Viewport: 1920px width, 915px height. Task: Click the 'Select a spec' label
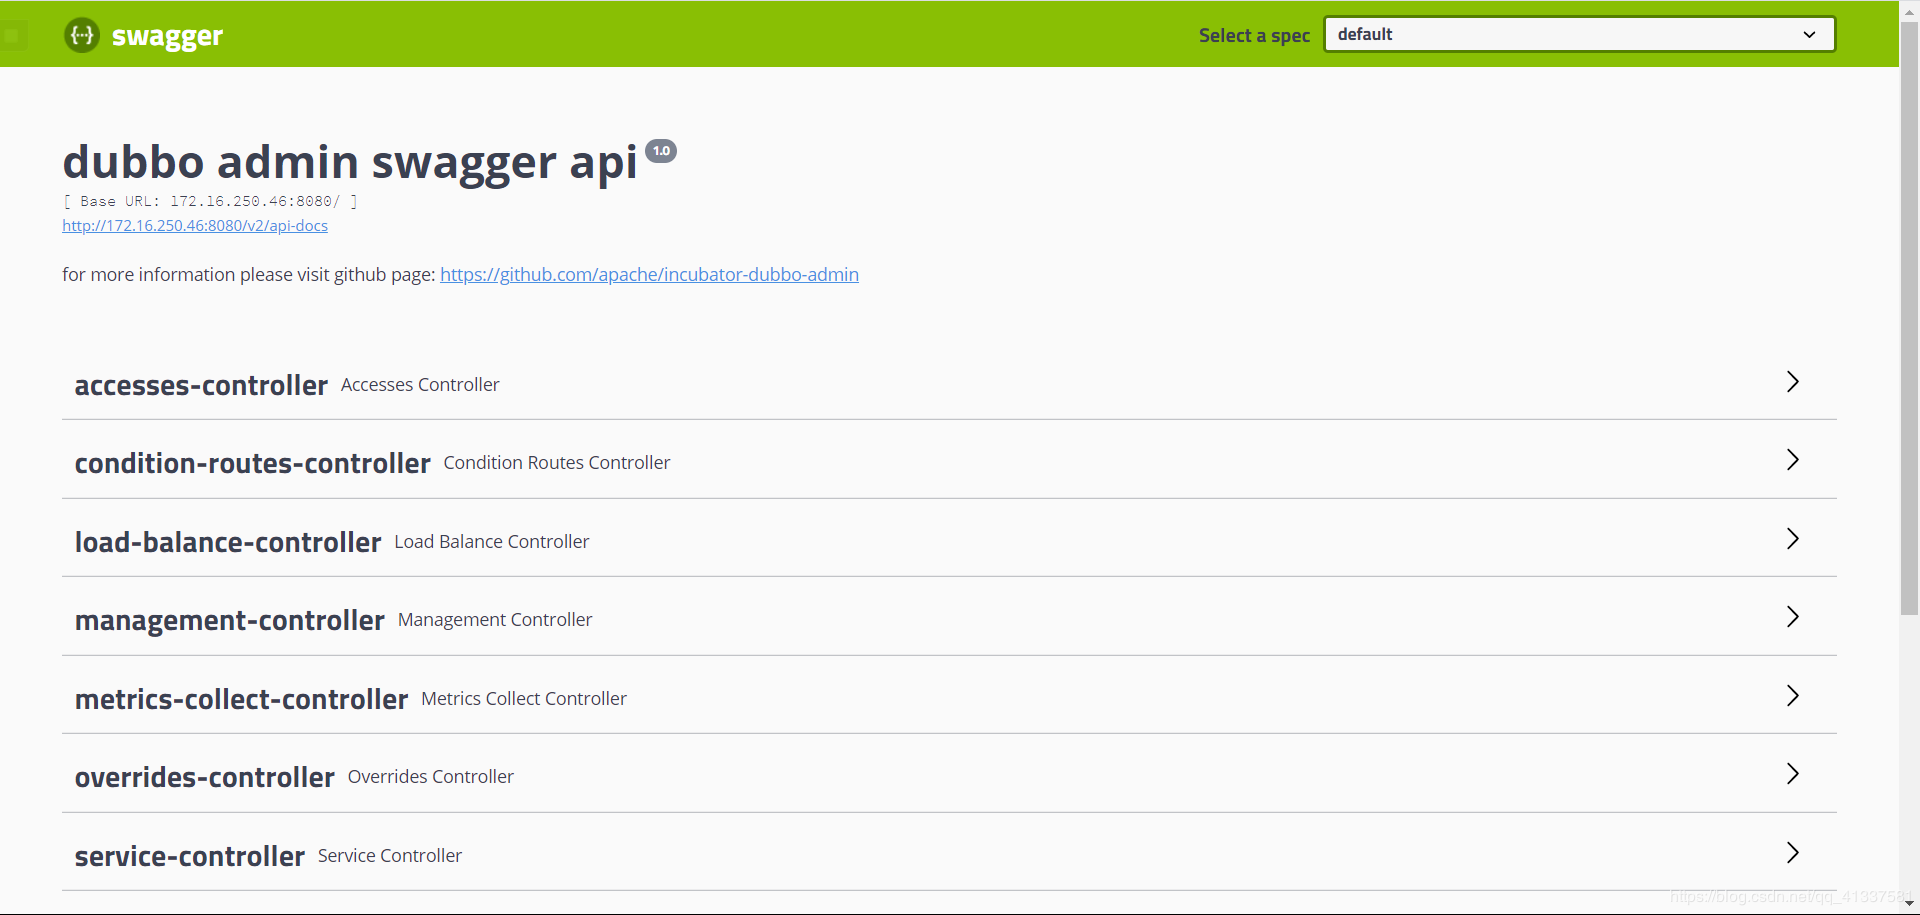tap(1254, 36)
